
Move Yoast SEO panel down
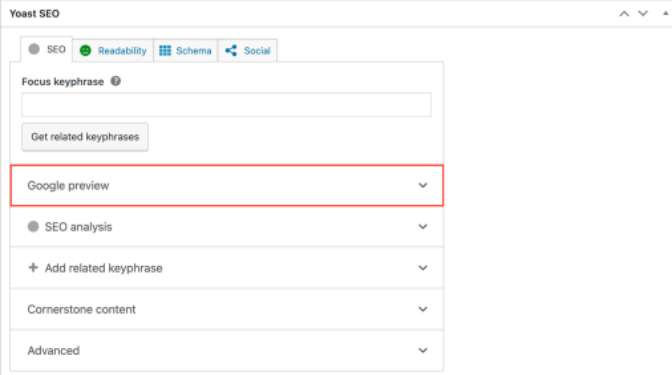tap(643, 14)
